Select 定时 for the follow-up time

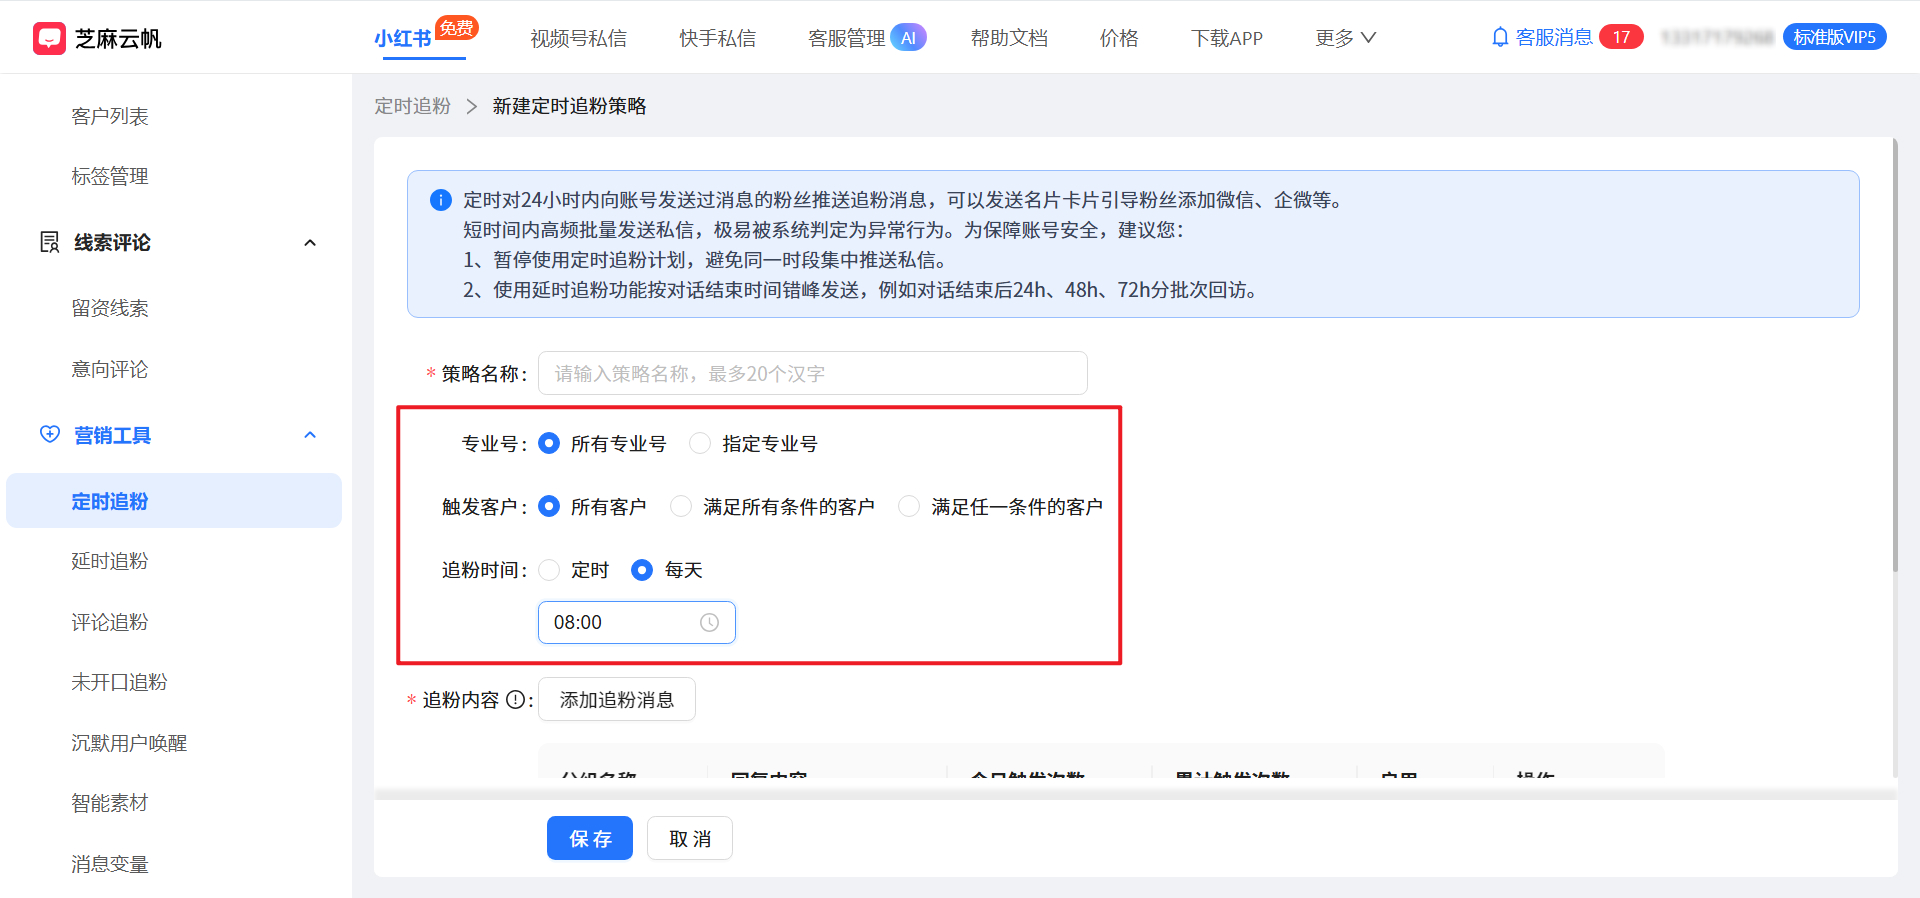click(x=549, y=570)
